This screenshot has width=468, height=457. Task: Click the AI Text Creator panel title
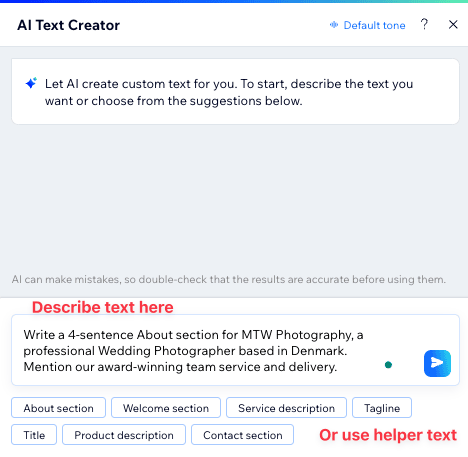point(68,25)
